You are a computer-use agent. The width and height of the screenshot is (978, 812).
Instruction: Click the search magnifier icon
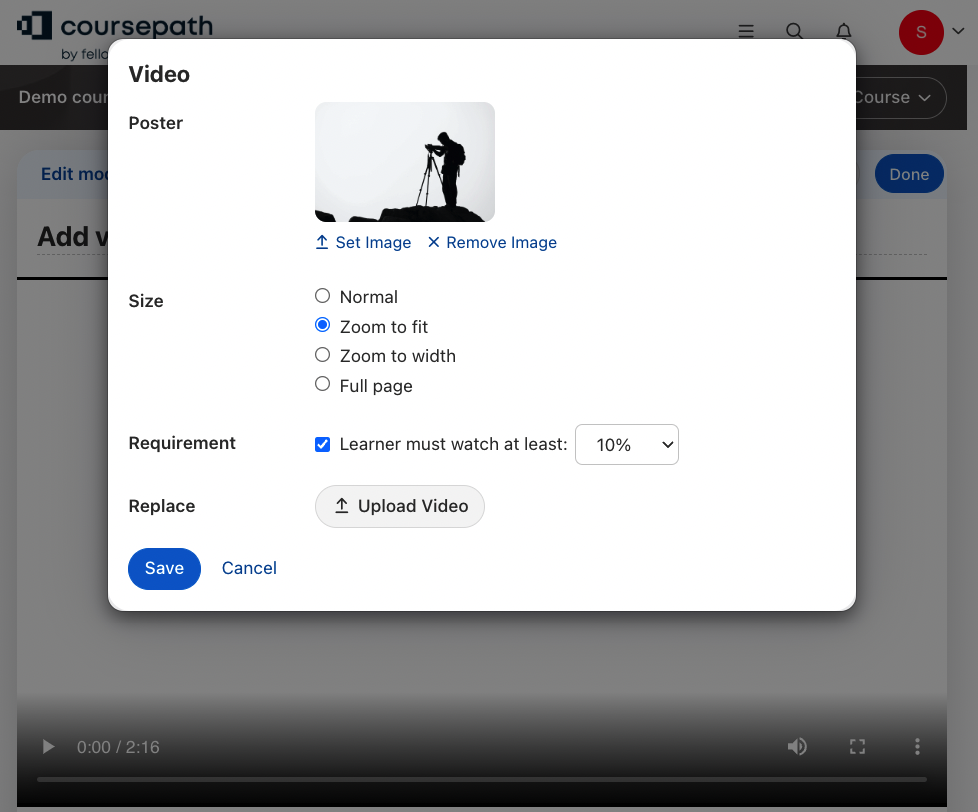(794, 31)
